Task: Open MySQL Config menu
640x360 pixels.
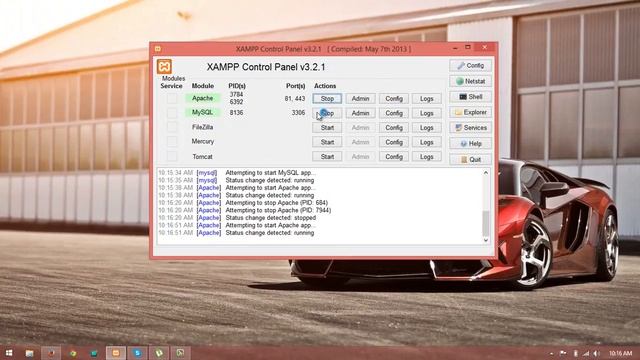Action: click(394, 113)
